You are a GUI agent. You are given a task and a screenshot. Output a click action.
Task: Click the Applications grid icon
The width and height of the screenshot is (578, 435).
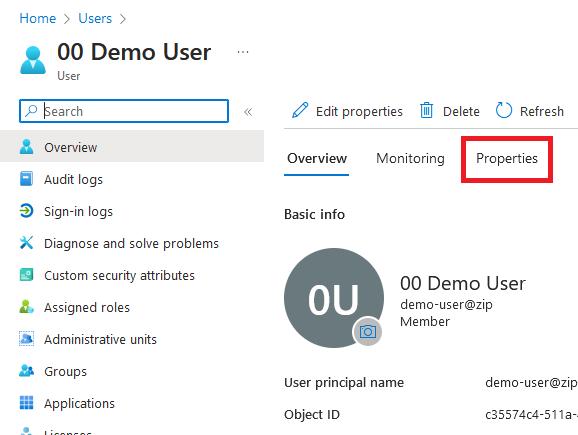[x=26, y=403]
